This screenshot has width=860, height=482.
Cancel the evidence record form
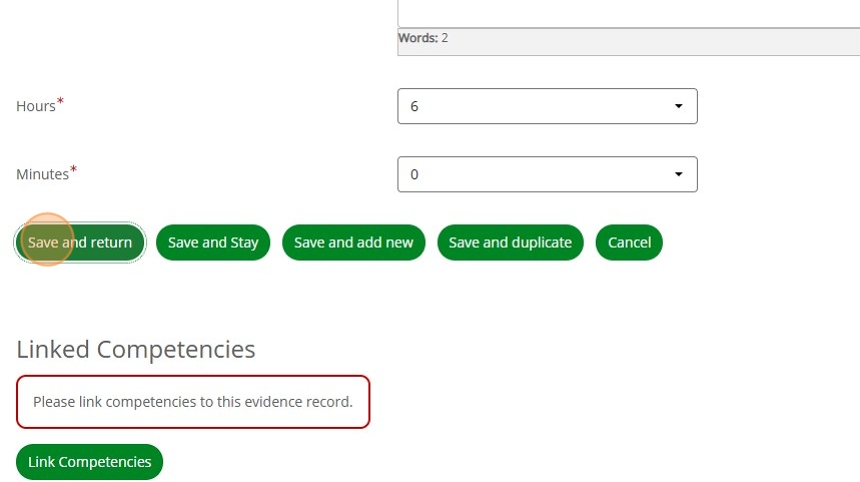[x=629, y=242]
